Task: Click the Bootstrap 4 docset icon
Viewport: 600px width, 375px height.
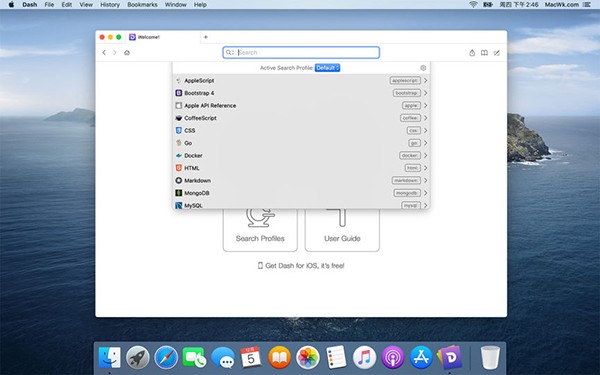Action: (x=179, y=93)
